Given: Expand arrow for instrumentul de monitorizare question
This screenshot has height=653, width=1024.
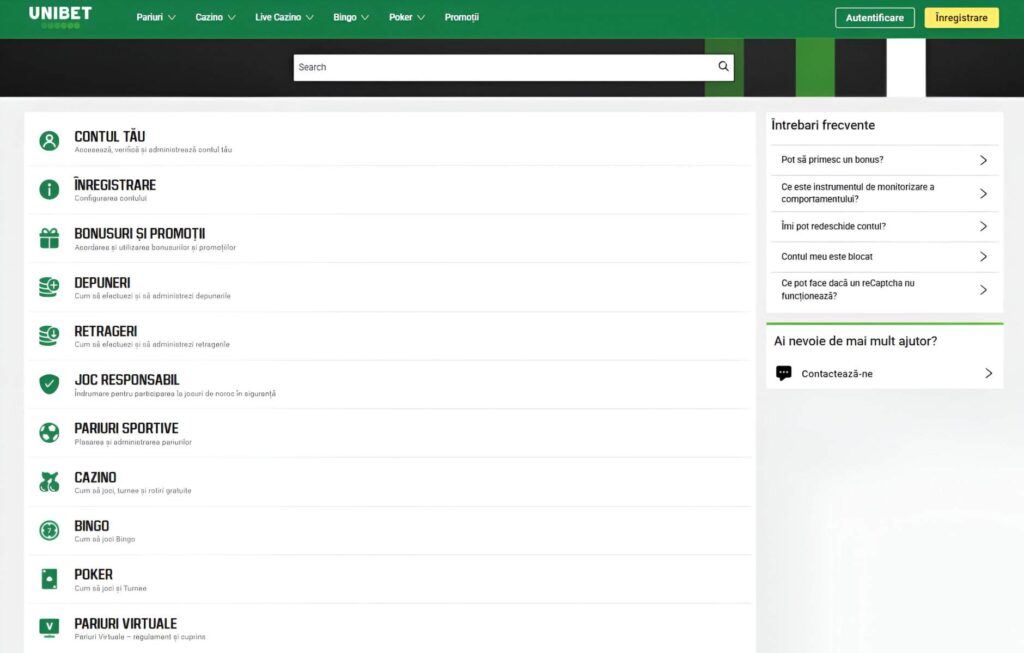Looking at the screenshot, I should point(984,193).
